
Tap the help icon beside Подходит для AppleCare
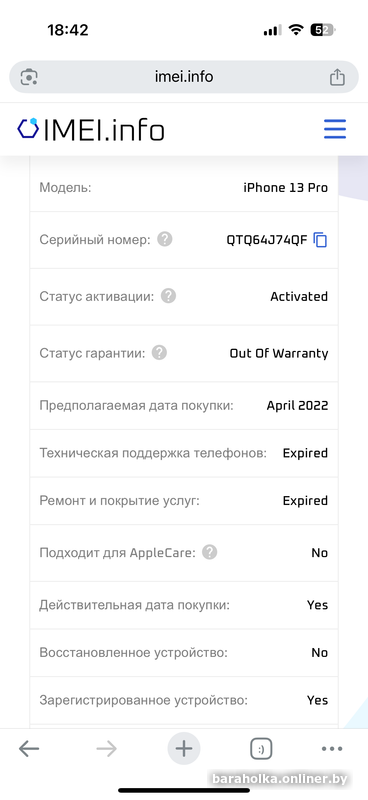point(209,553)
